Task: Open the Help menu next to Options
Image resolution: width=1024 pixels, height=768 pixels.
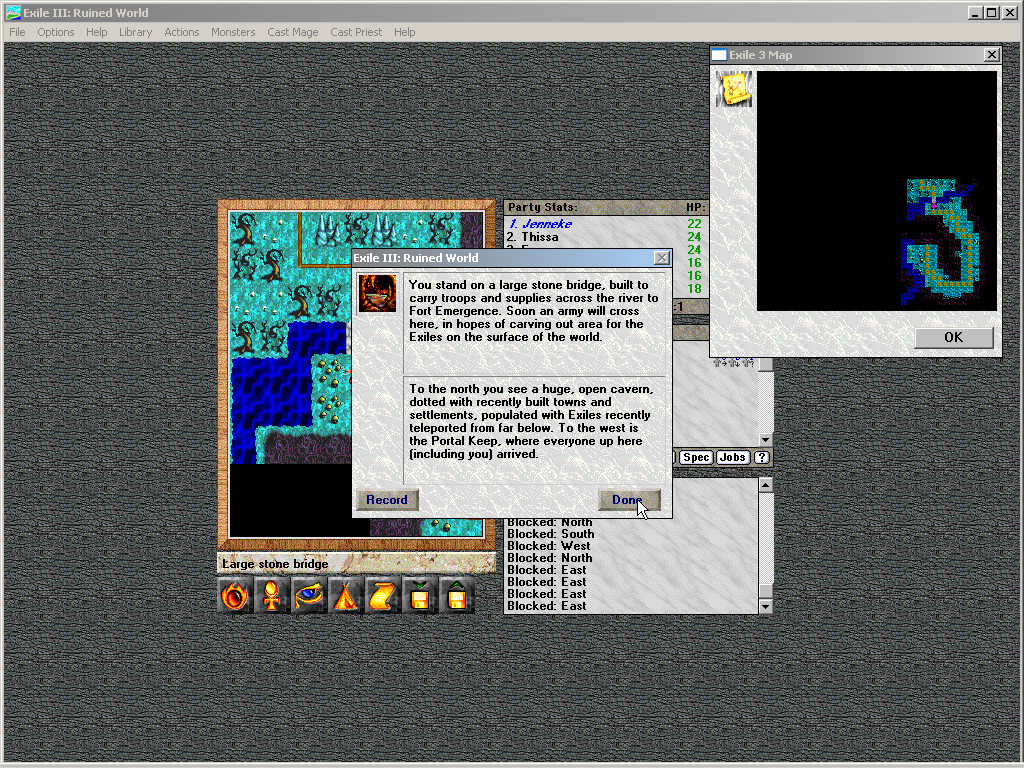Action: click(x=97, y=32)
